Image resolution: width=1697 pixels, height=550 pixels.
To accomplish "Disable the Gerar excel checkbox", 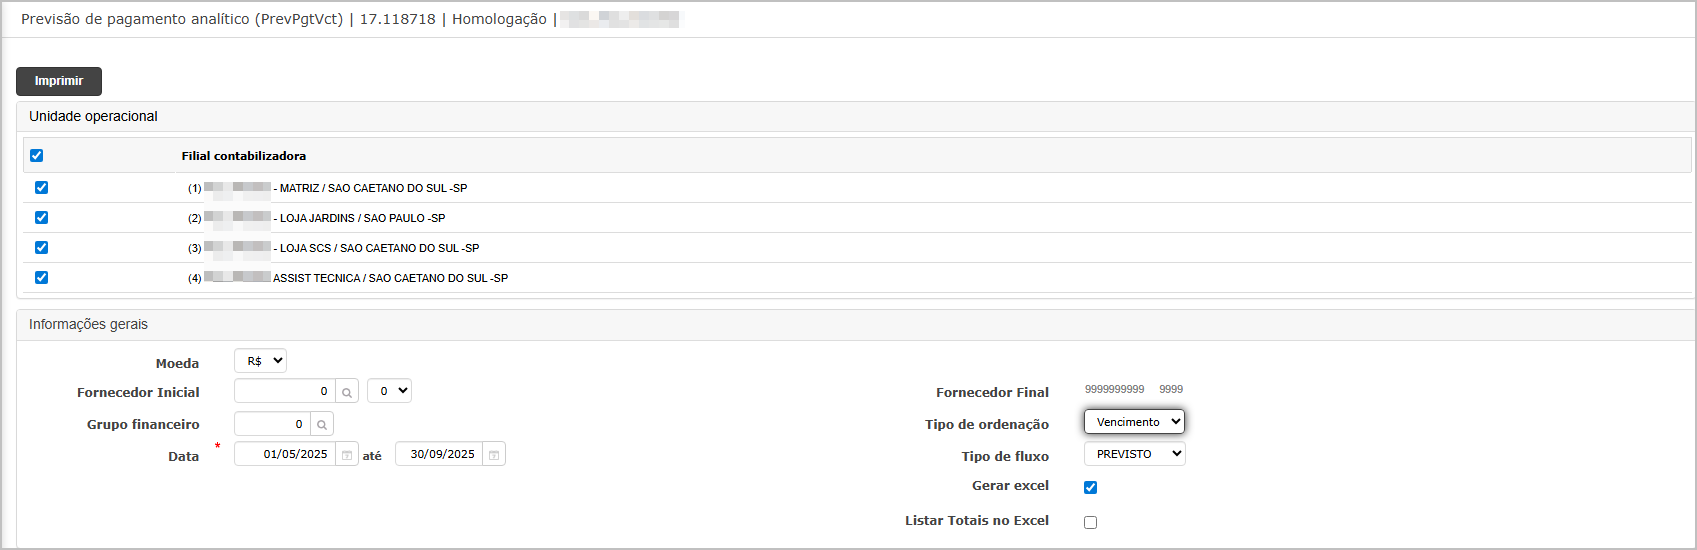I will (x=1090, y=487).
